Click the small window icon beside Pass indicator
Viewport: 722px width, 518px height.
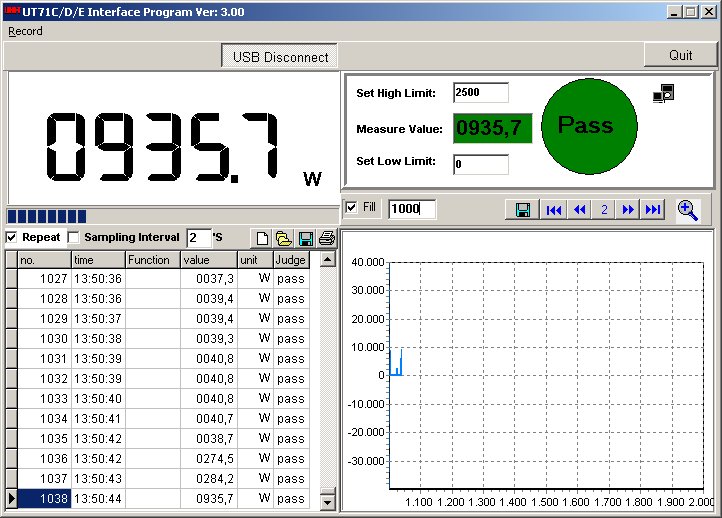(663, 93)
